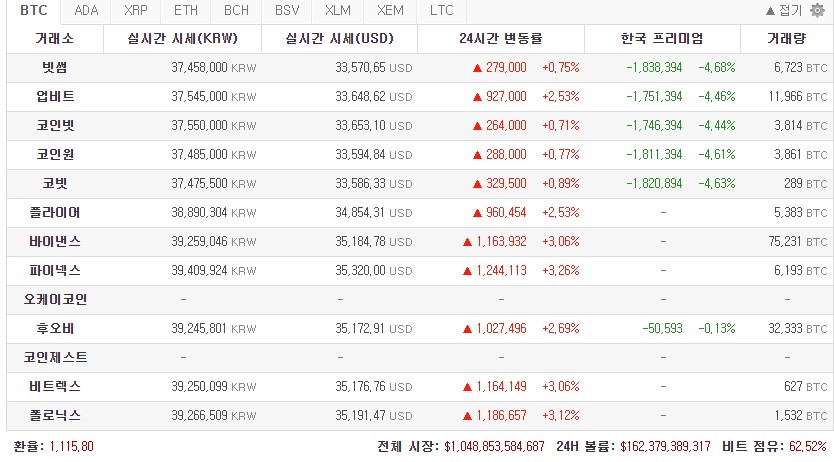Viewport: 834px width, 462px height.
Task: Select the BTC tab
Action: 34,10
